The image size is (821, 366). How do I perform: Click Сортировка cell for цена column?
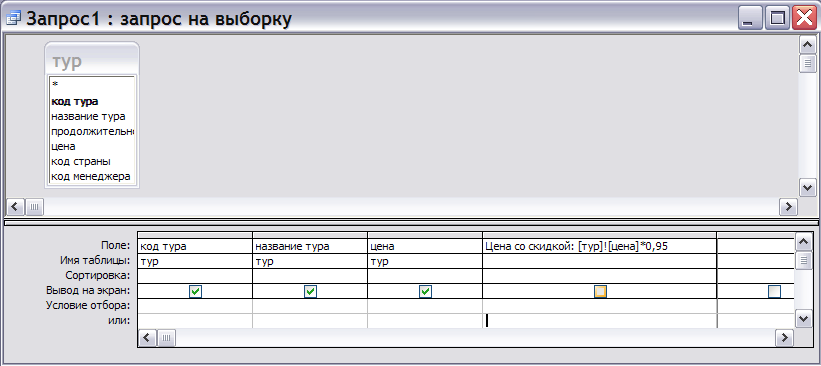425,276
